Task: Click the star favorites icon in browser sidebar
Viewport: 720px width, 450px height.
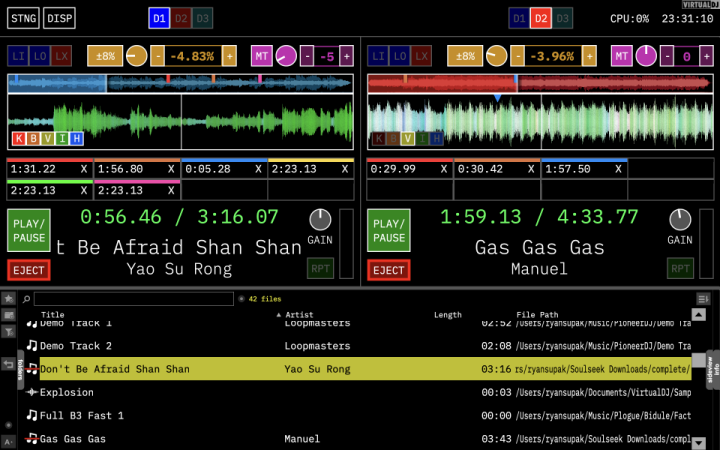Action: point(9,299)
